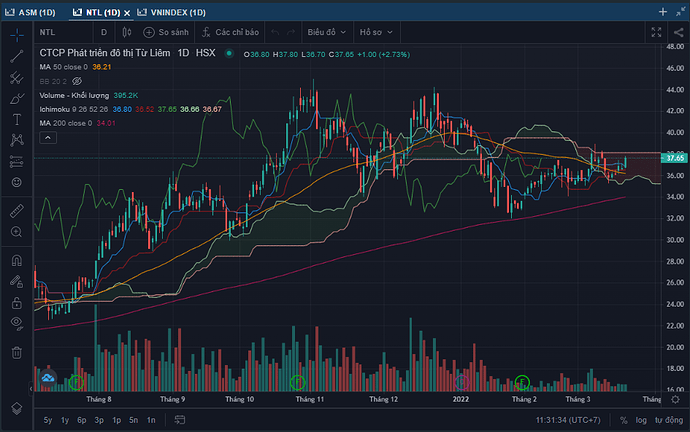Switch to the VNINDEX (1D) tab
This screenshot has height=432, width=690.
tap(173, 11)
